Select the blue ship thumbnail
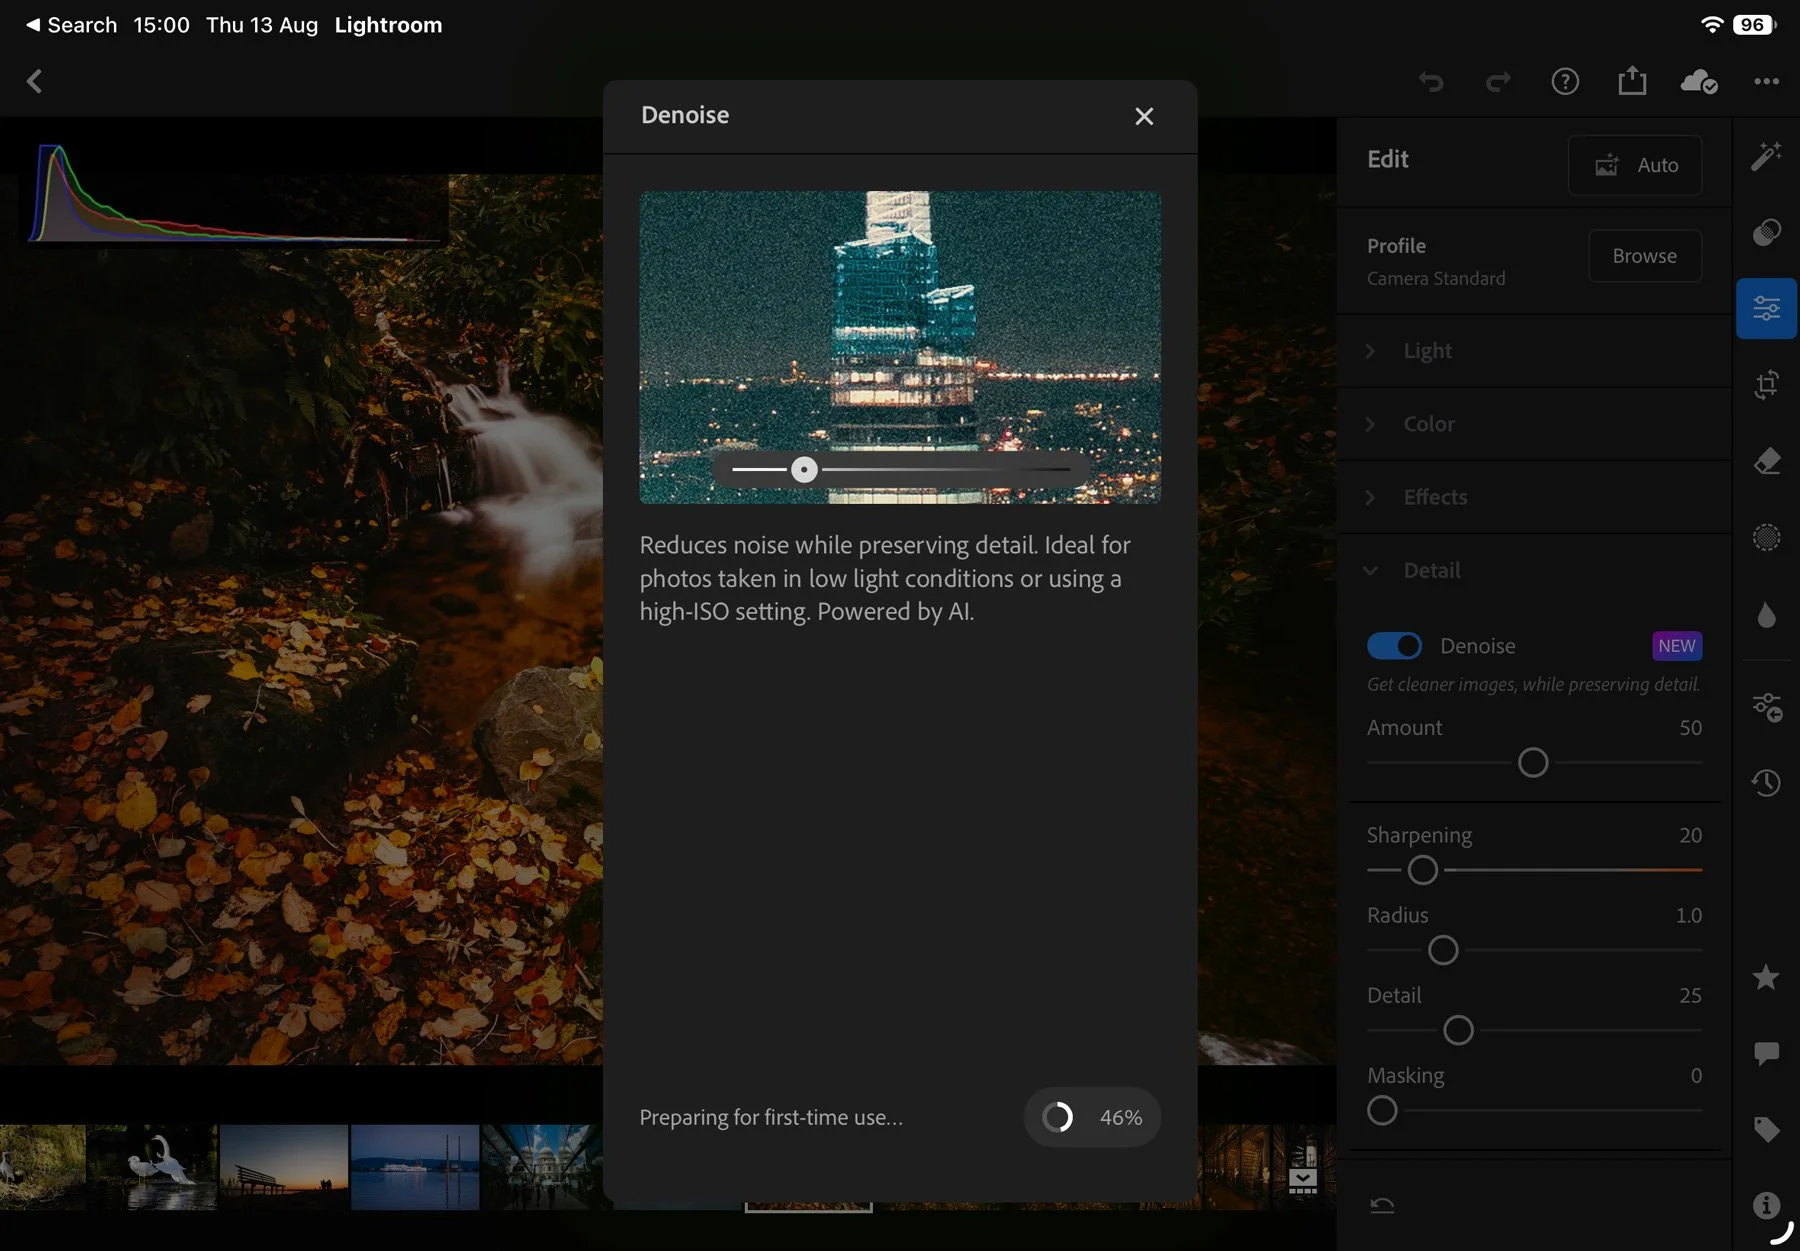 click(415, 1168)
